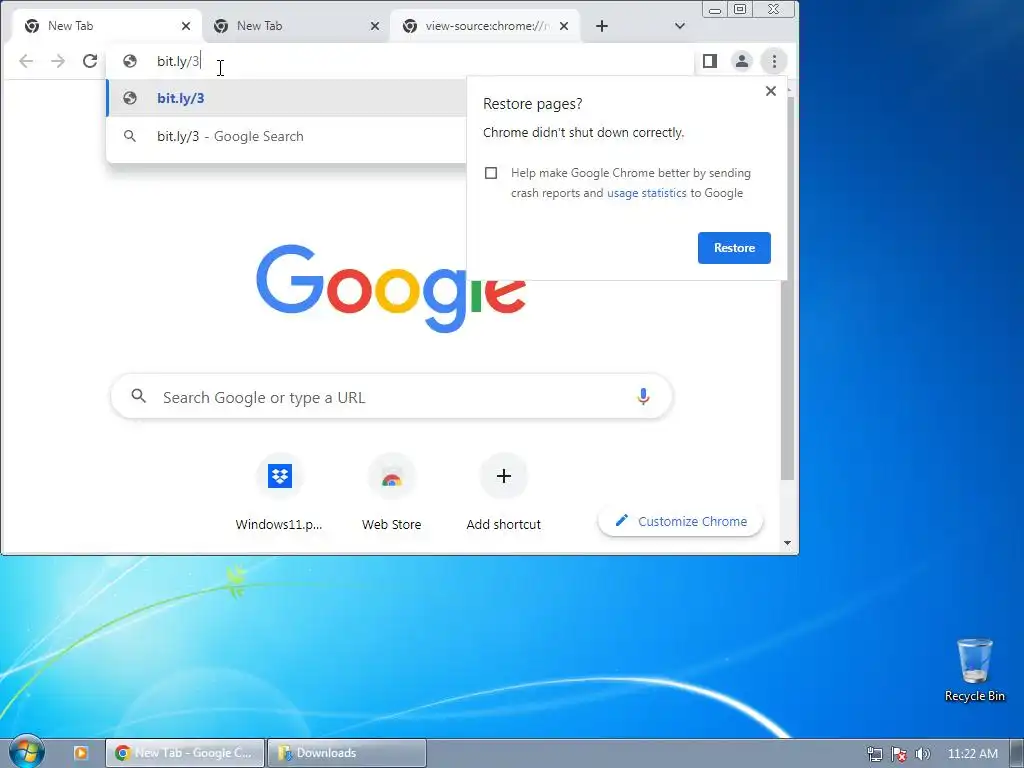Open the Recycle Bin desktop icon
The image size is (1024, 768).
974,670
